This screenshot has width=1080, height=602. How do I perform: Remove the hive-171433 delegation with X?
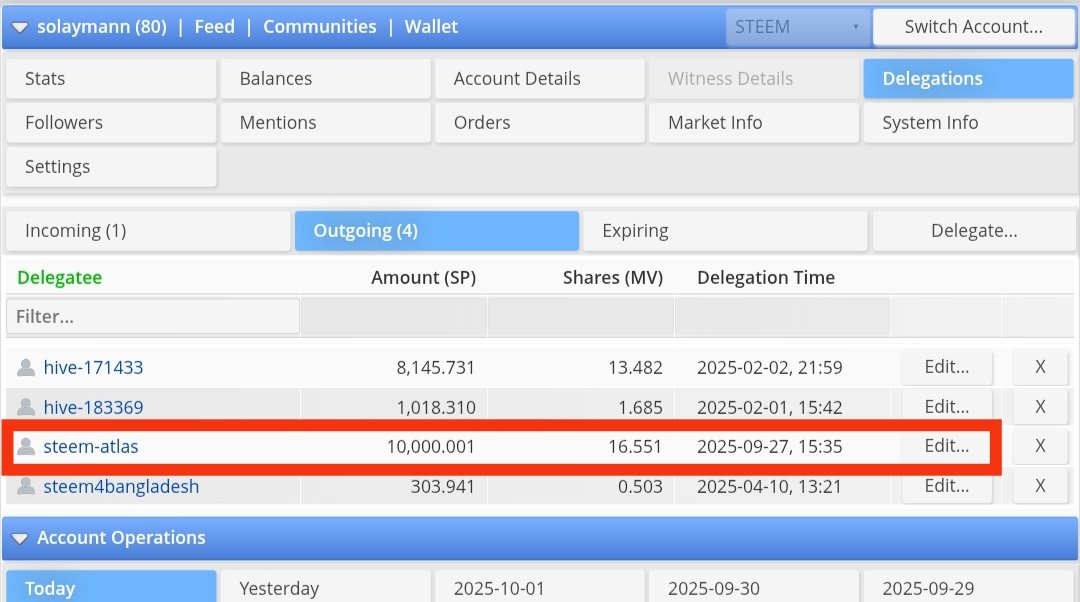pyautogui.click(x=1040, y=367)
